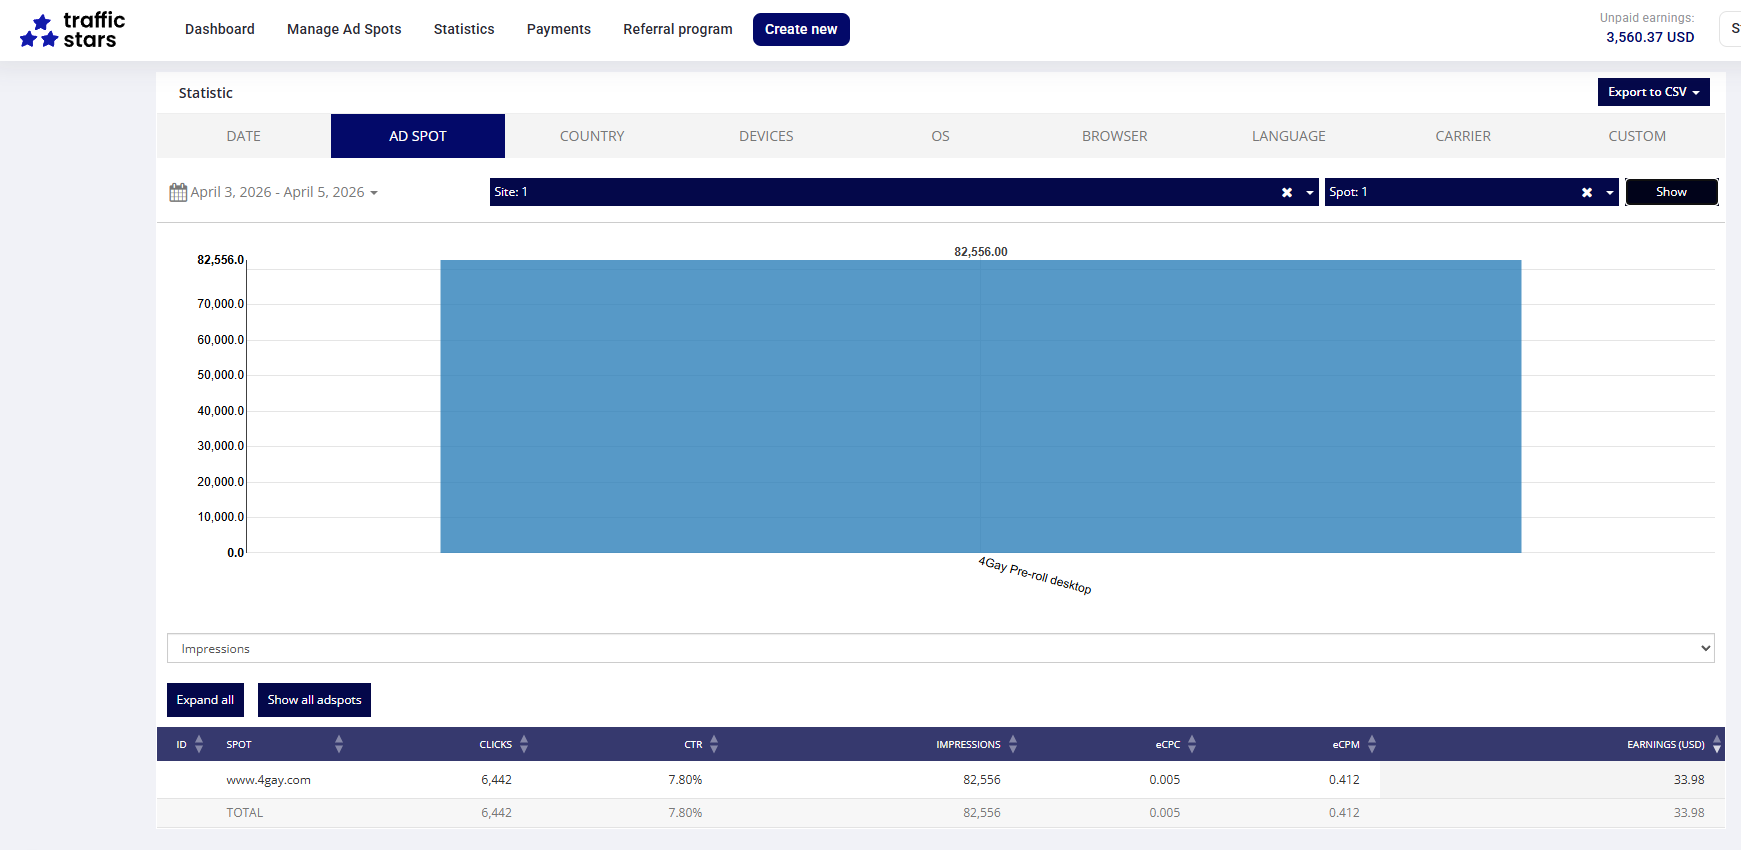The image size is (1741, 850).
Task: Switch to the DEVICES tab
Action: pyautogui.click(x=766, y=136)
